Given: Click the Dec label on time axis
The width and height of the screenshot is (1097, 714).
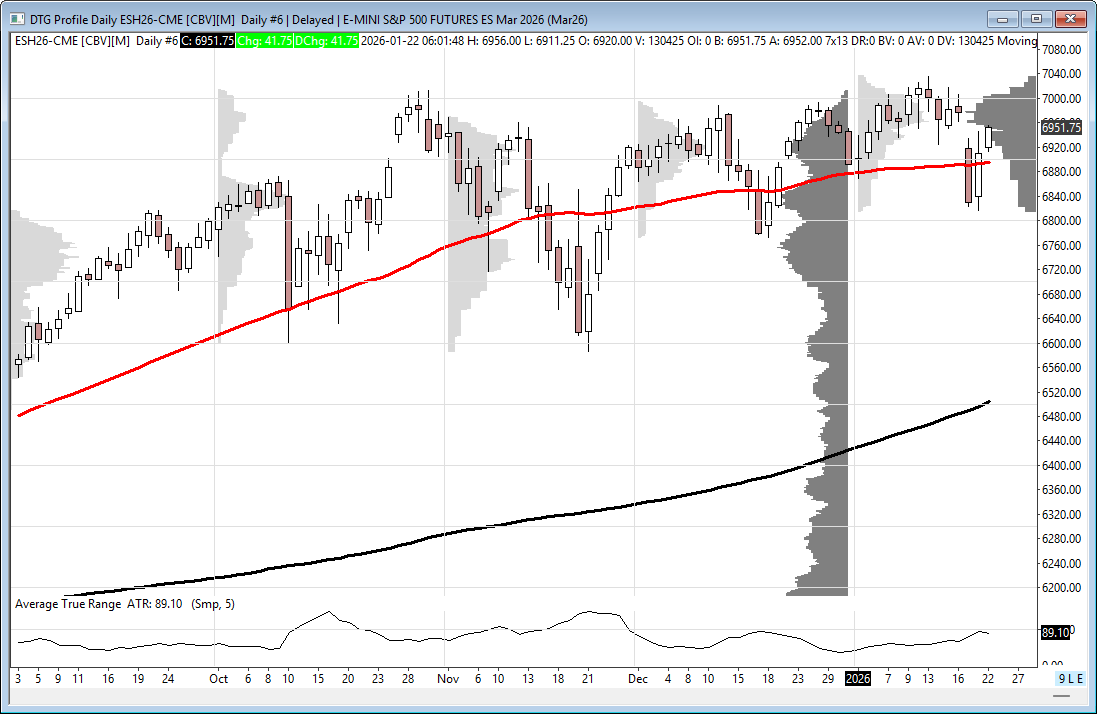Looking at the screenshot, I should tap(639, 678).
